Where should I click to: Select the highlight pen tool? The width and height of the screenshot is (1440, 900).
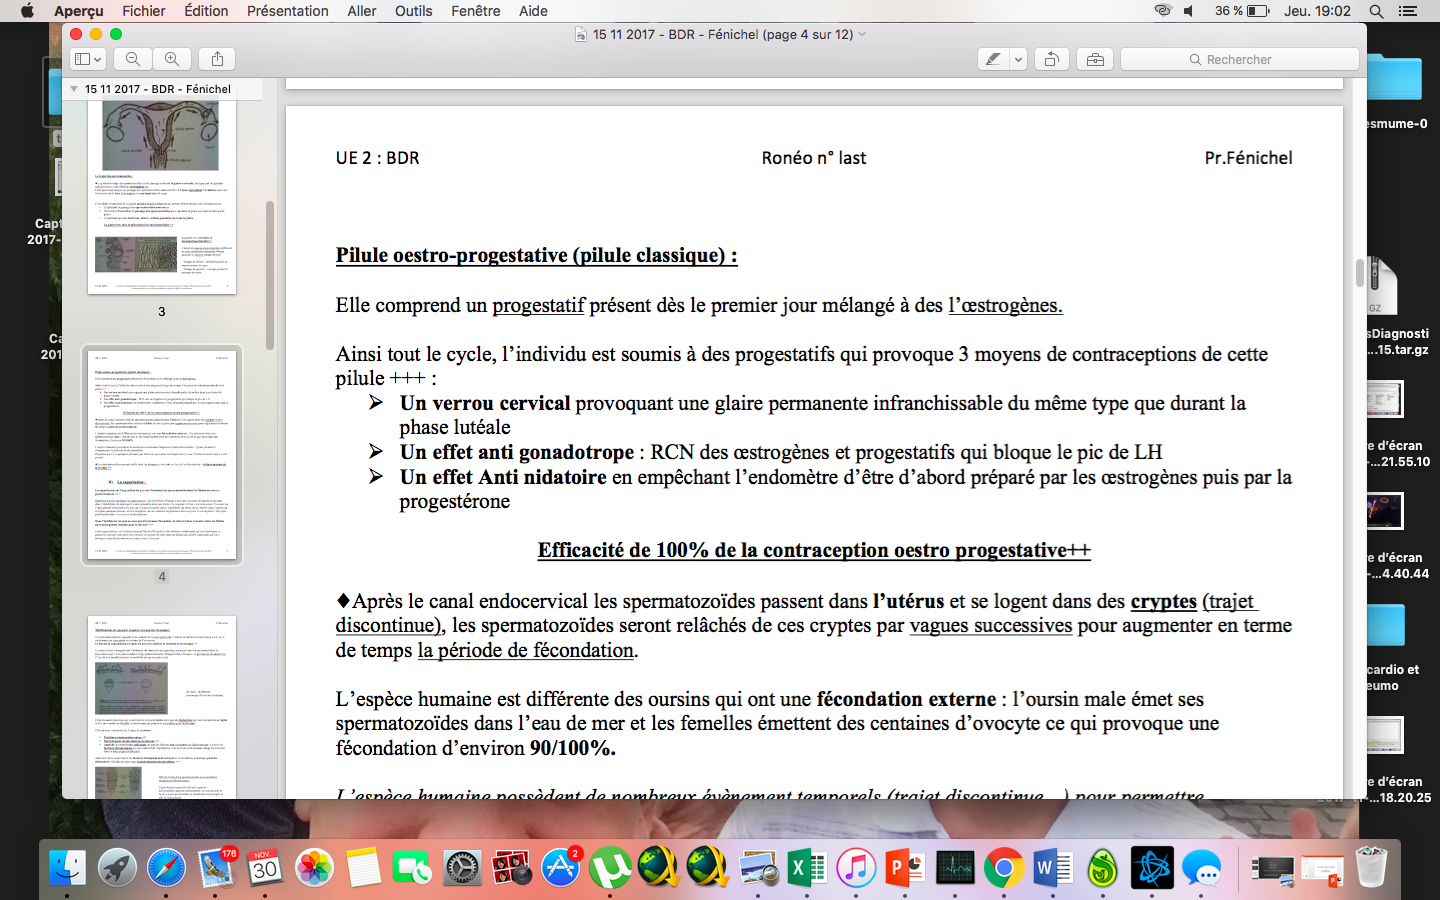tap(993, 59)
